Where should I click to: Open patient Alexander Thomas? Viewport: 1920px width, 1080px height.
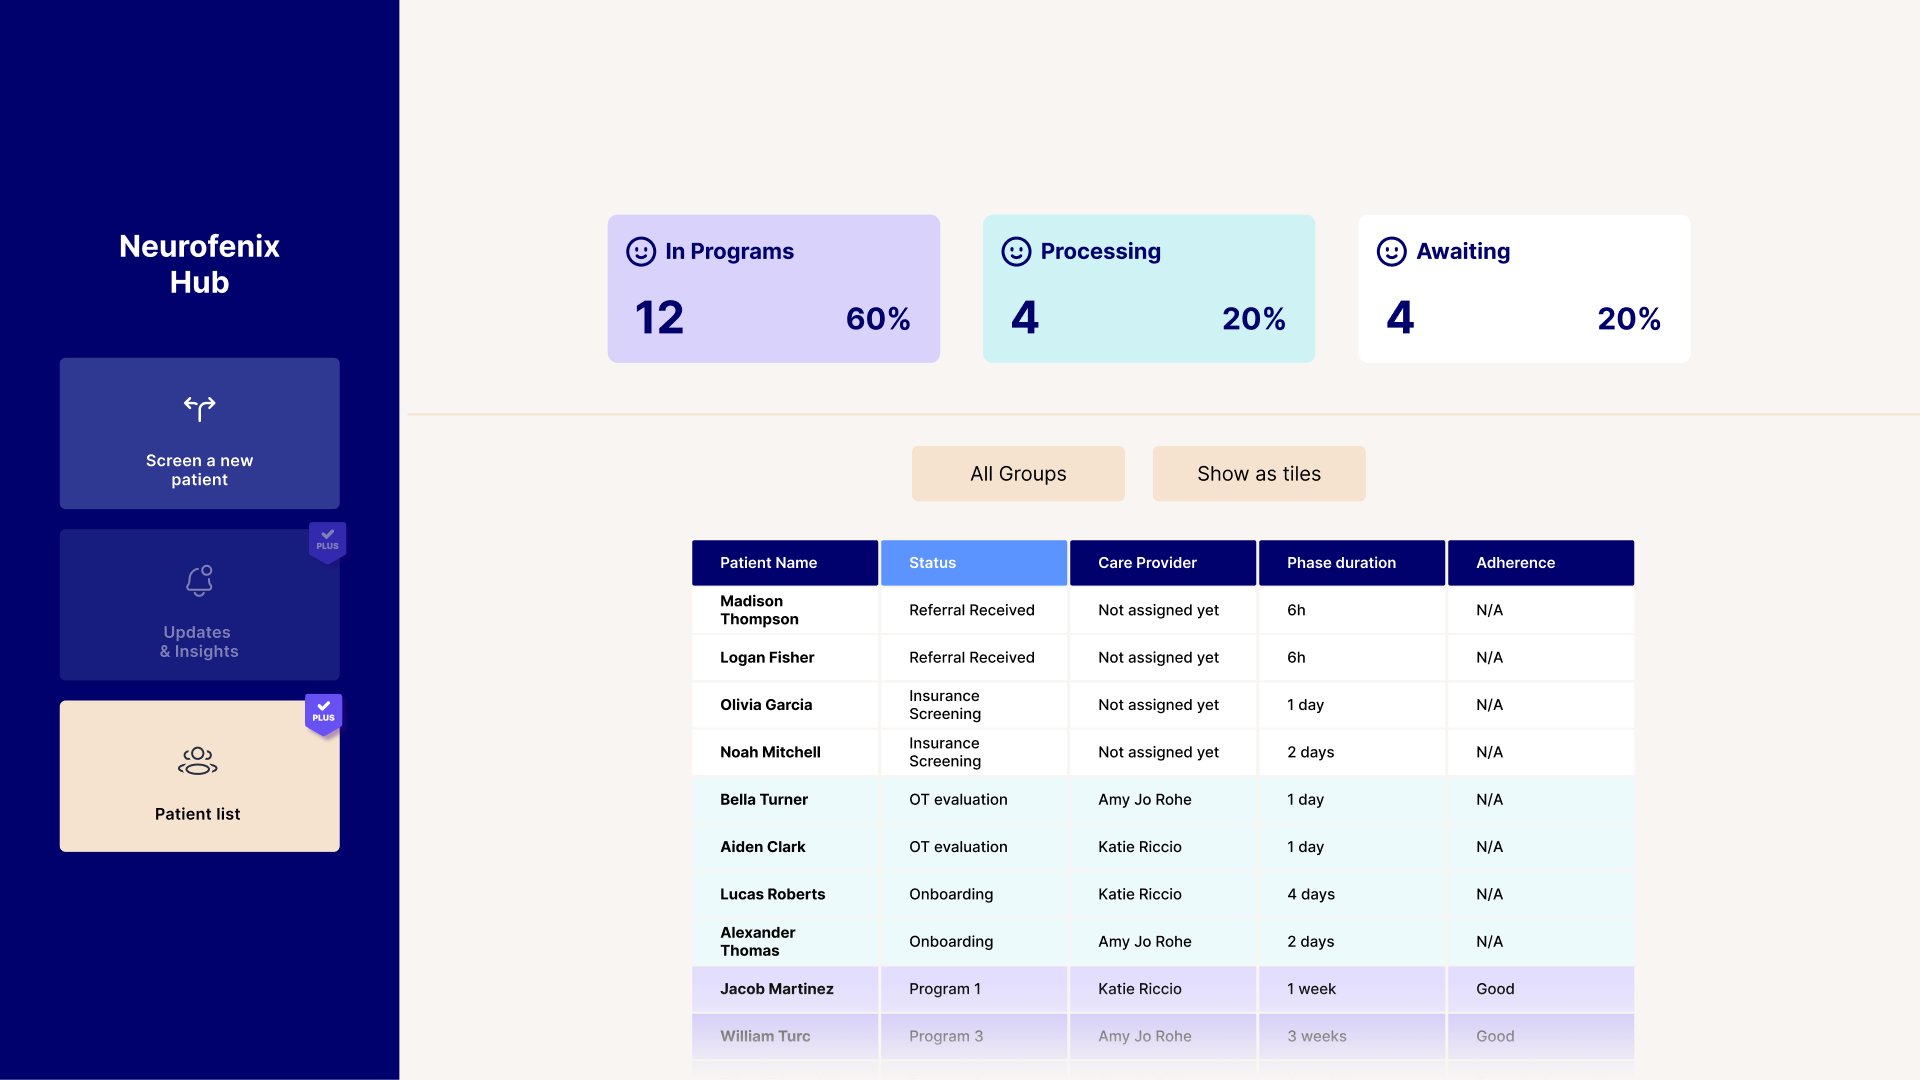pyautogui.click(x=757, y=941)
